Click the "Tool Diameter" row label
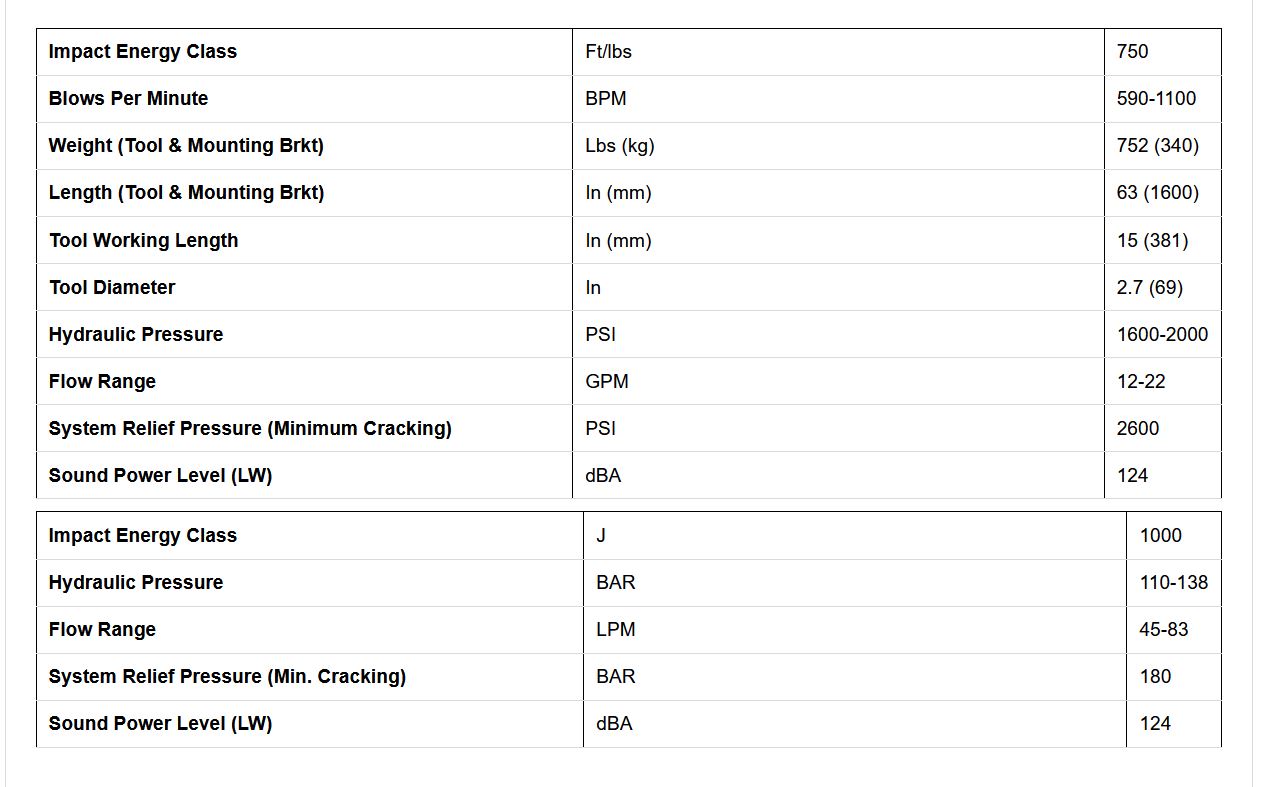 (112, 288)
